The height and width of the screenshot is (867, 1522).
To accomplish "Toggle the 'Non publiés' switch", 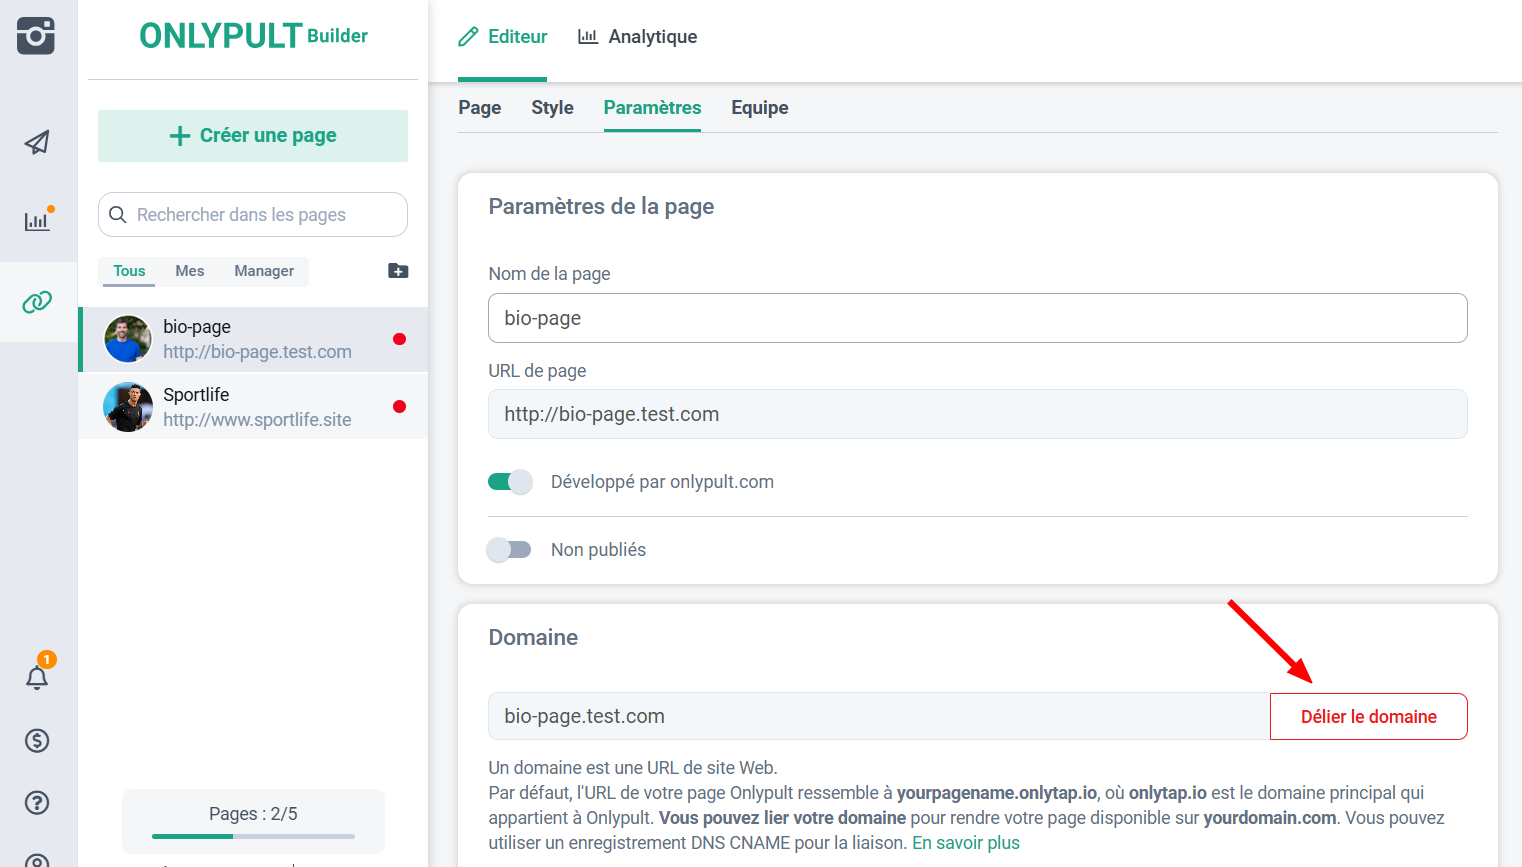I will pyautogui.click(x=510, y=550).
